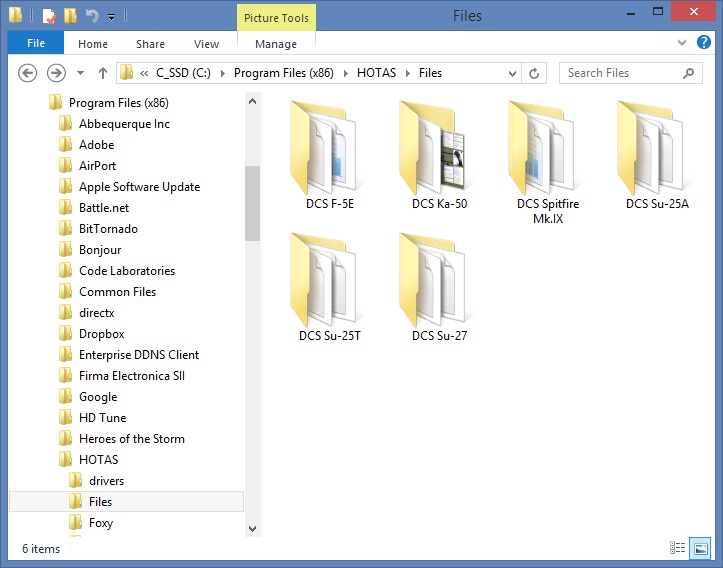Expand the ribbon with the chevron

683,43
